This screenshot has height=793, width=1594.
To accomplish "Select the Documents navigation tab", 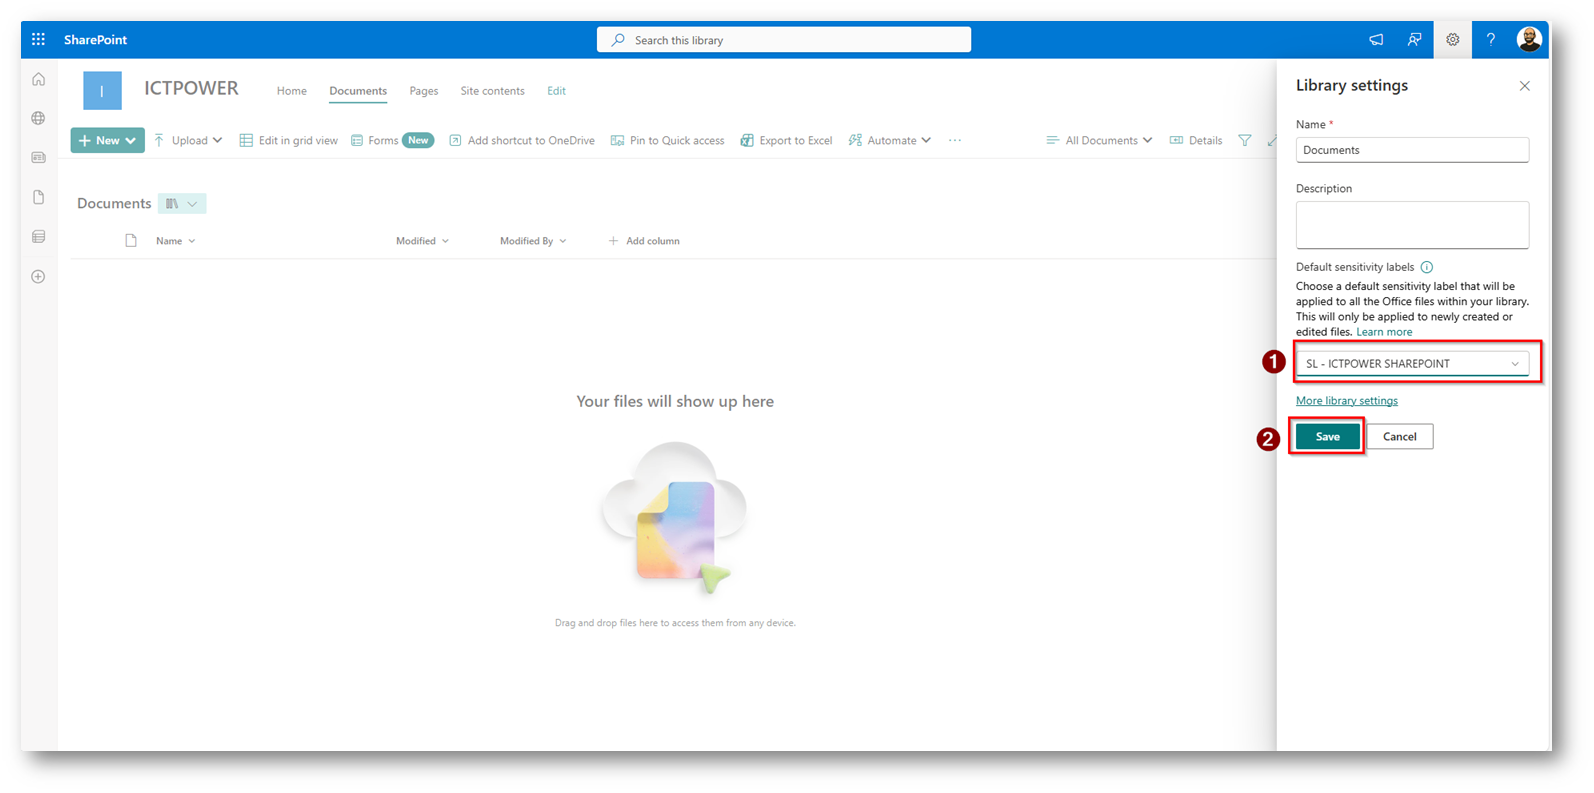I will click(358, 91).
